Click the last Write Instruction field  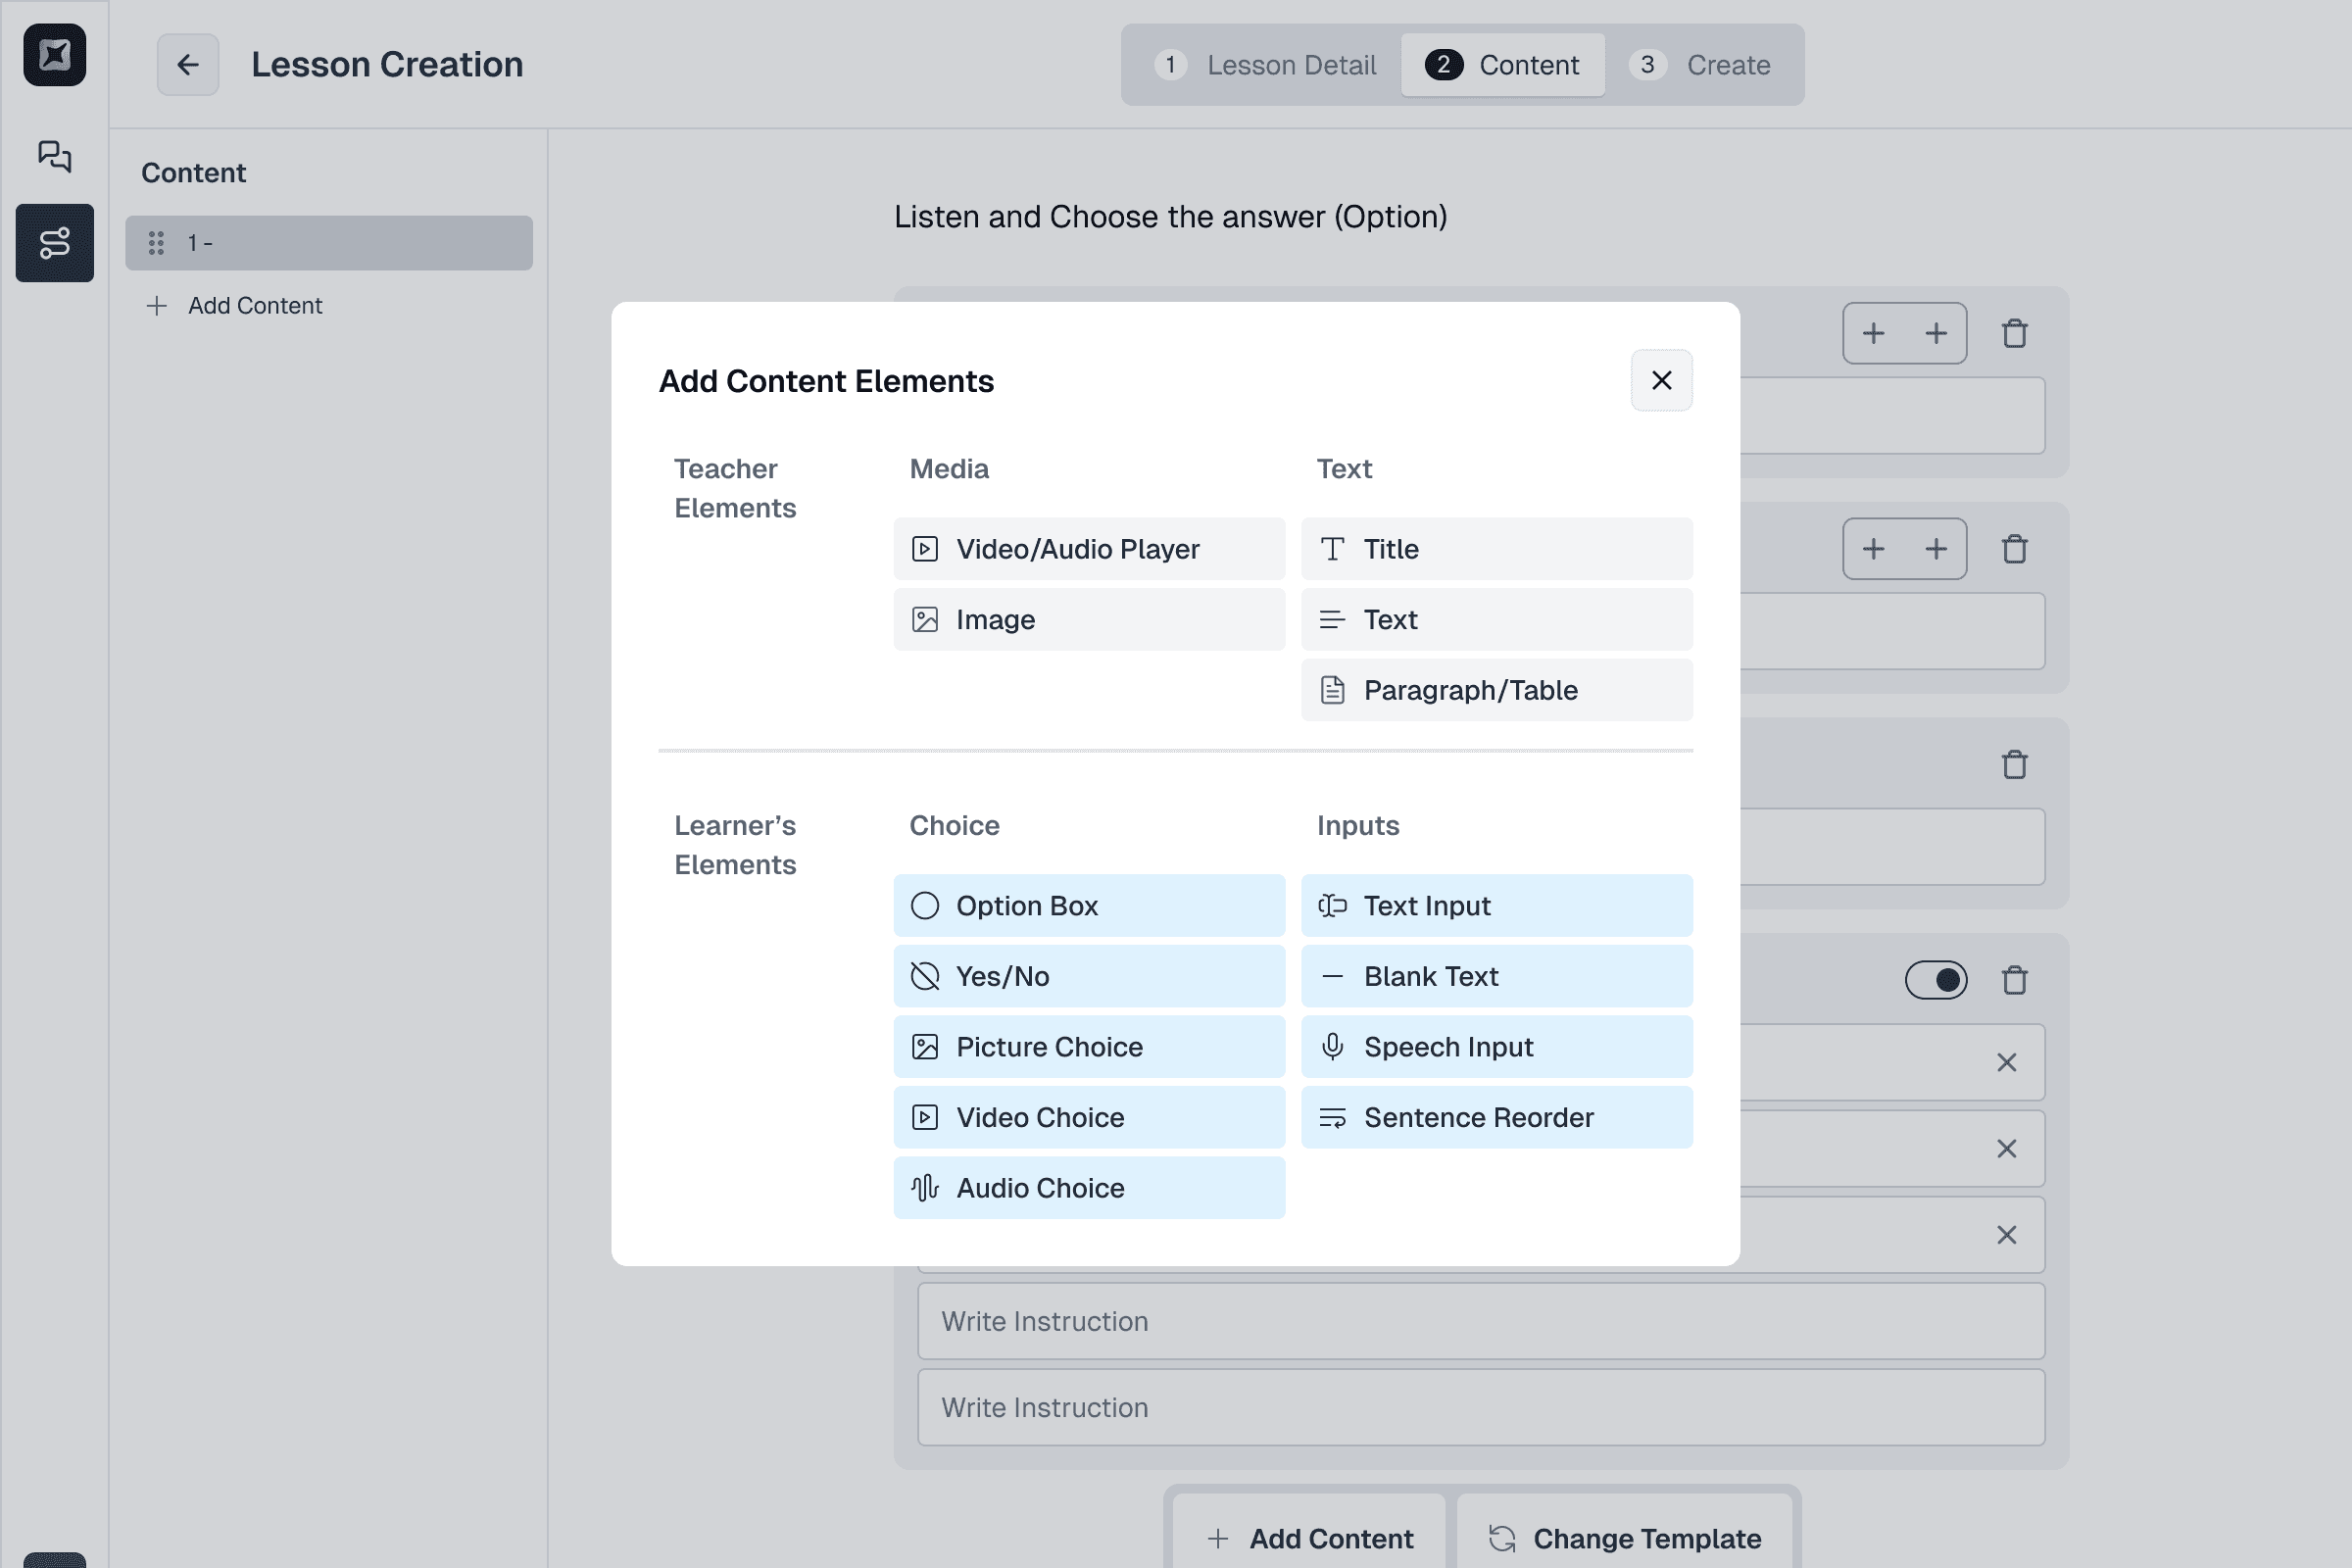pos(1480,1407)
